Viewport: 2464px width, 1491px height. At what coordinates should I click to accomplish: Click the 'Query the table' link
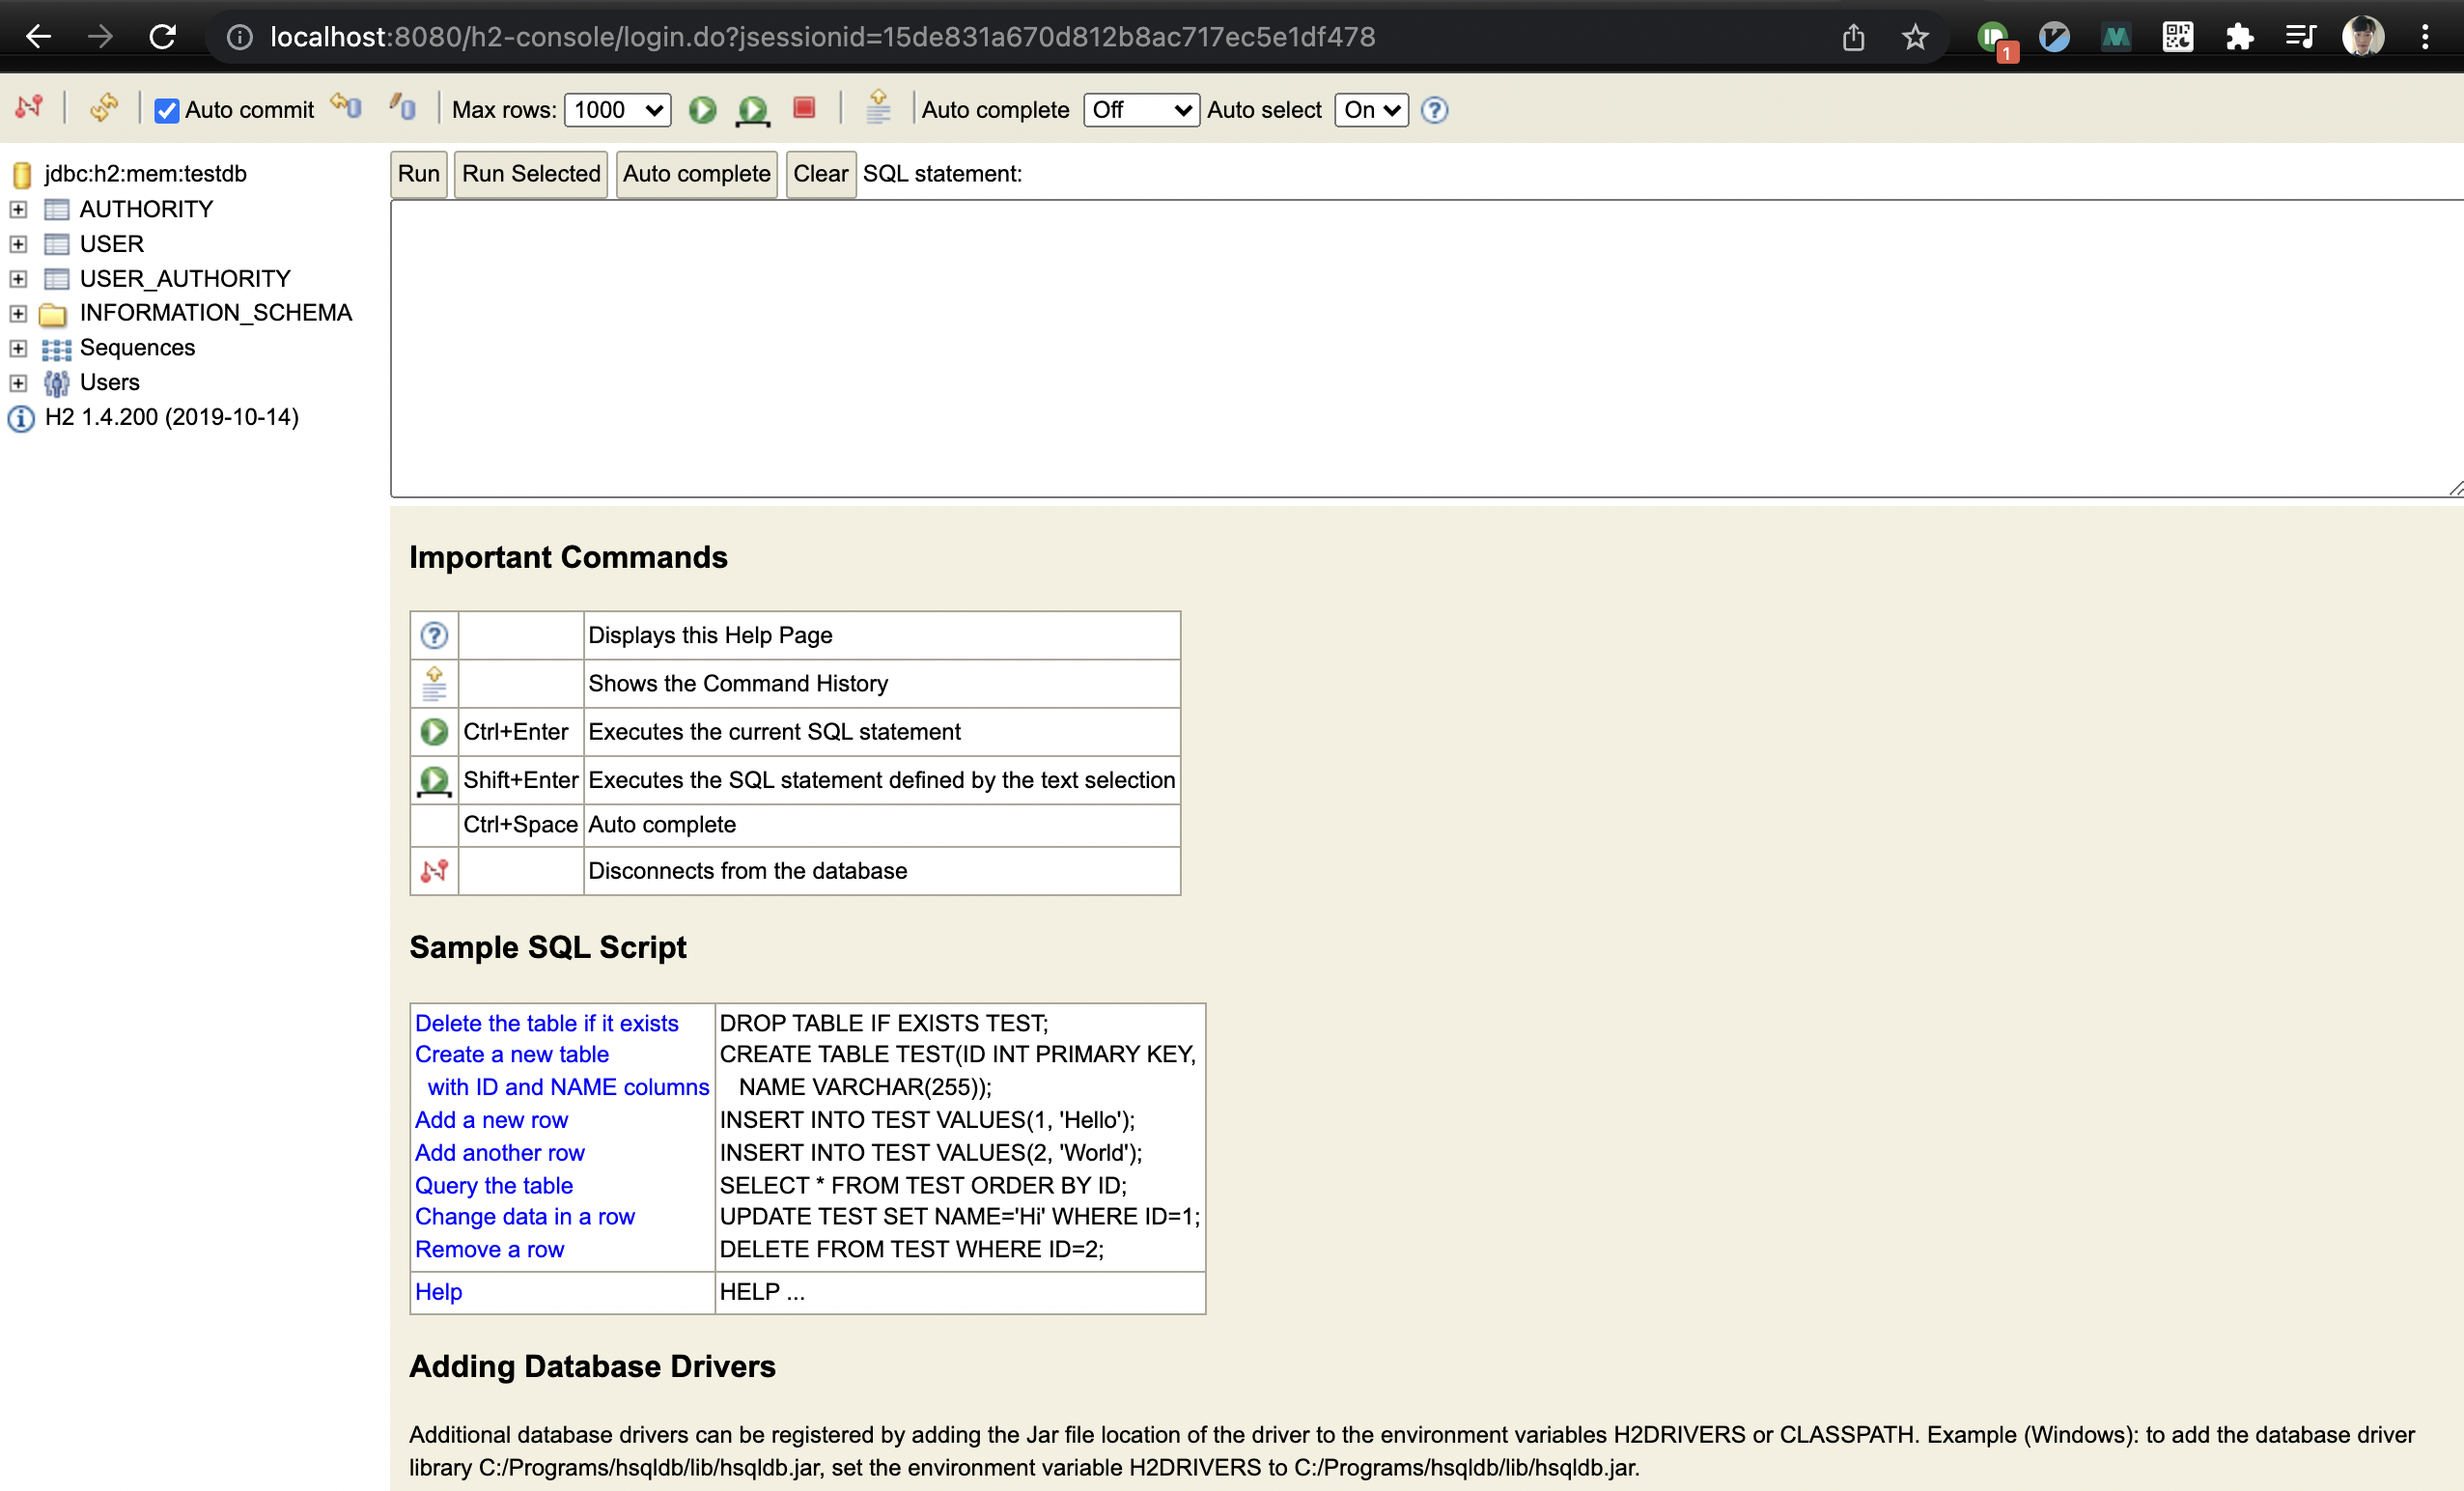[x=494, y=1185]
